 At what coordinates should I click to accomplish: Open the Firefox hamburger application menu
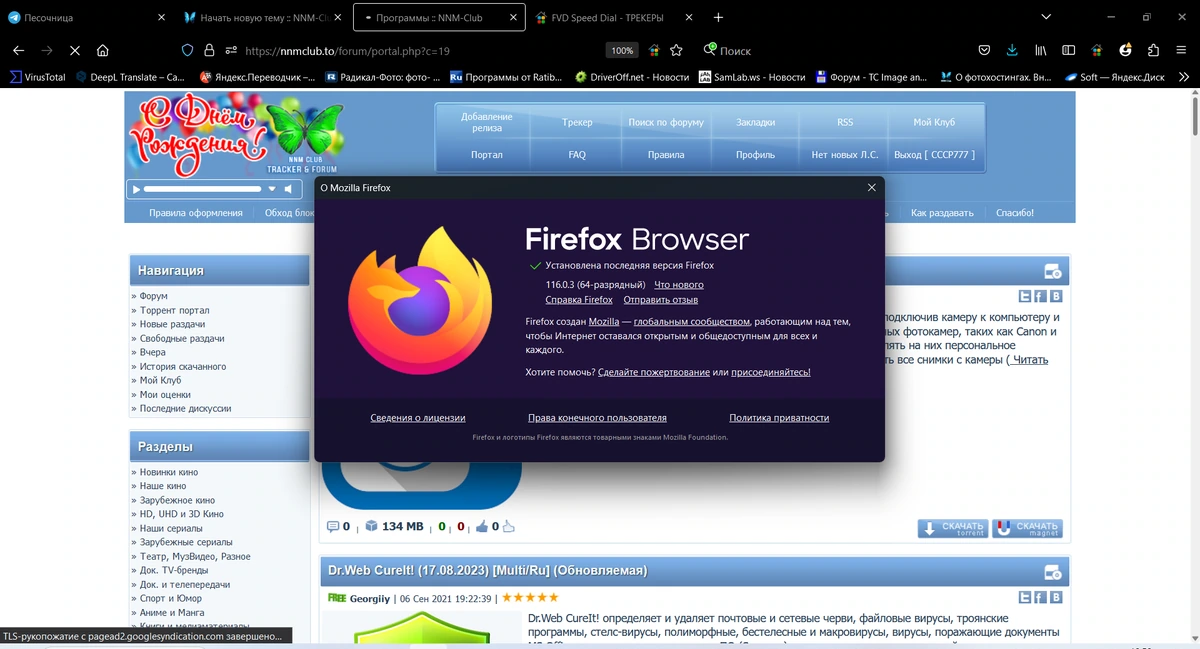click(1181, 50)
